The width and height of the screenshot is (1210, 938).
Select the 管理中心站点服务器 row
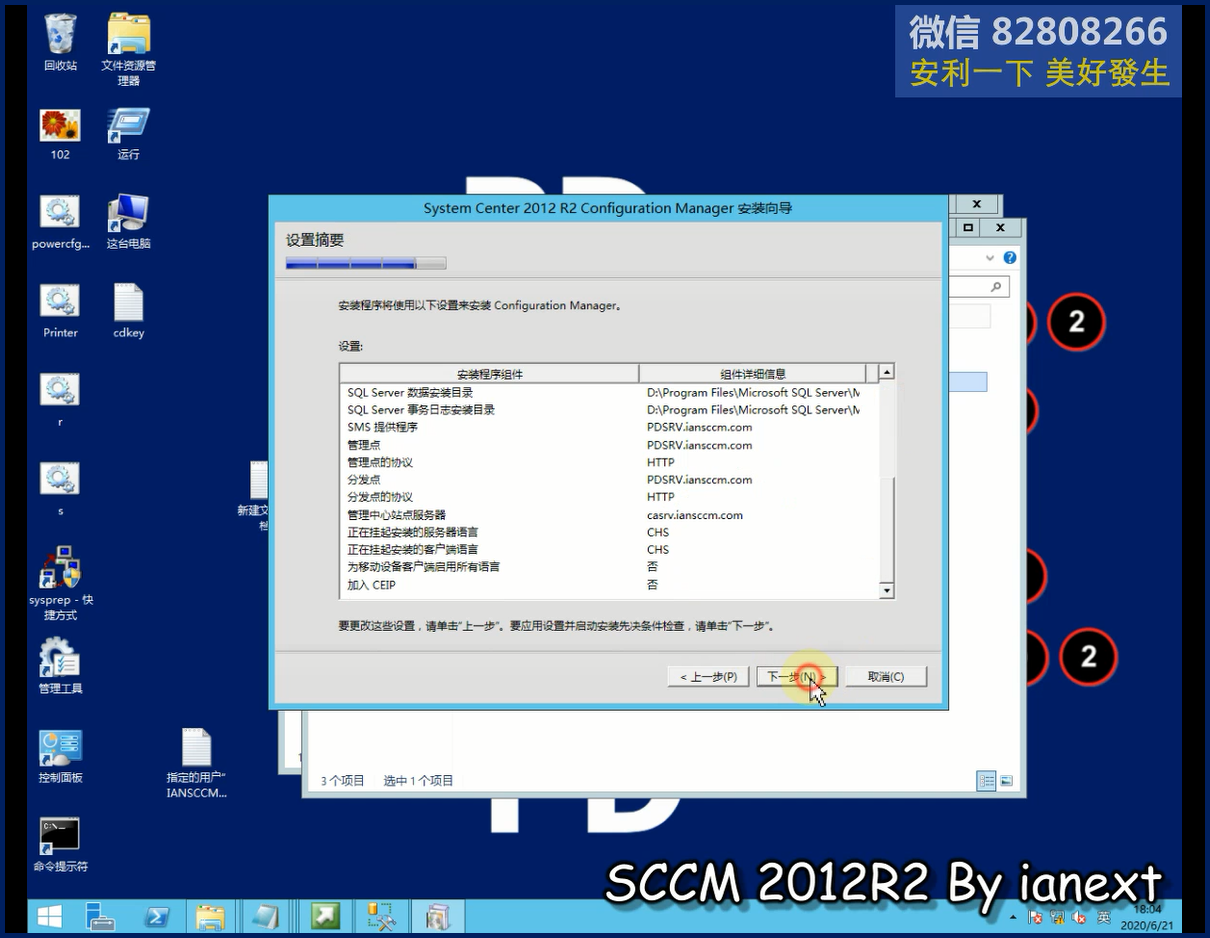pos(610,515)
